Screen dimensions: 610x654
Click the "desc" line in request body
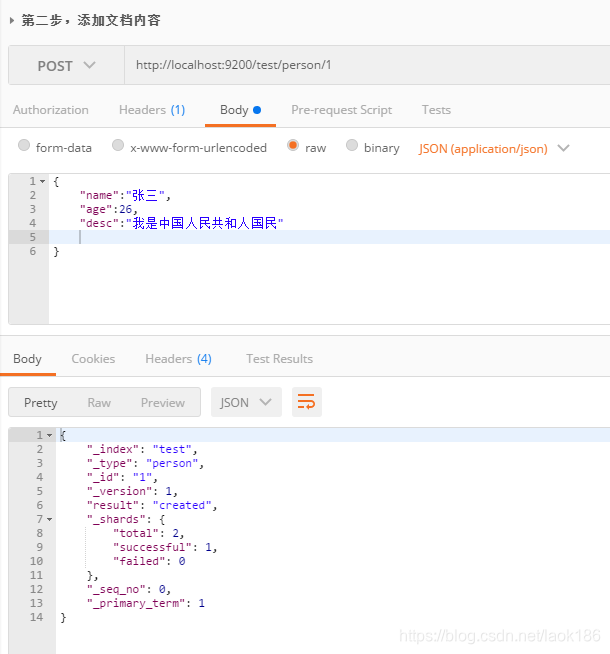[x=181, y=223]
